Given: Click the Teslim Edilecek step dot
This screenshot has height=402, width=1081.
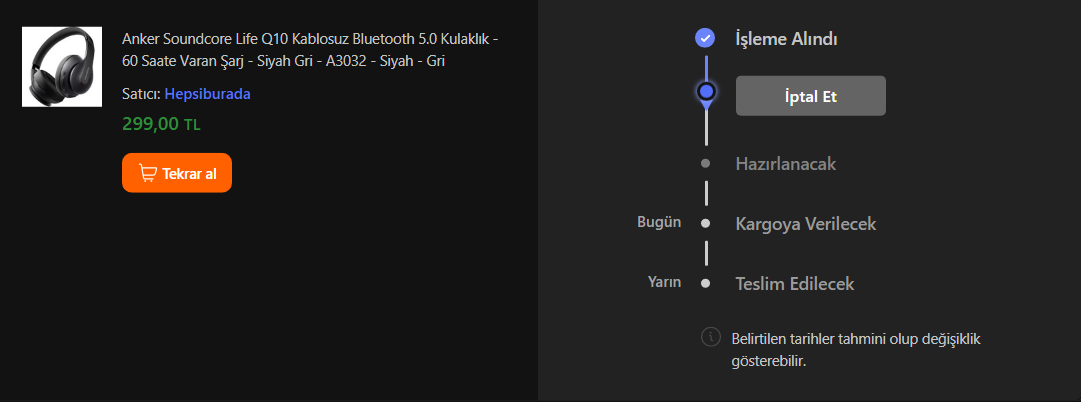Looking at the screenshot, I should pos(706,283).
